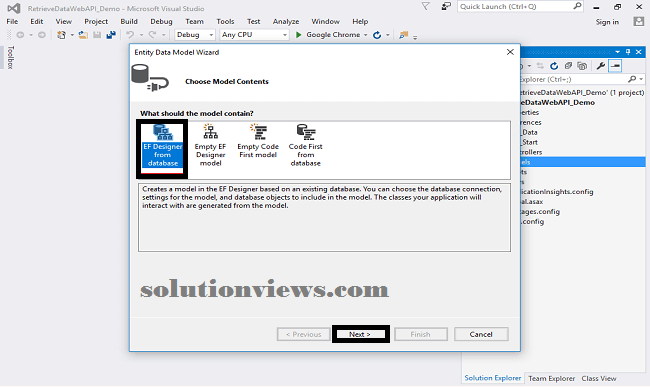Open the Test menu

pos(253,22)
